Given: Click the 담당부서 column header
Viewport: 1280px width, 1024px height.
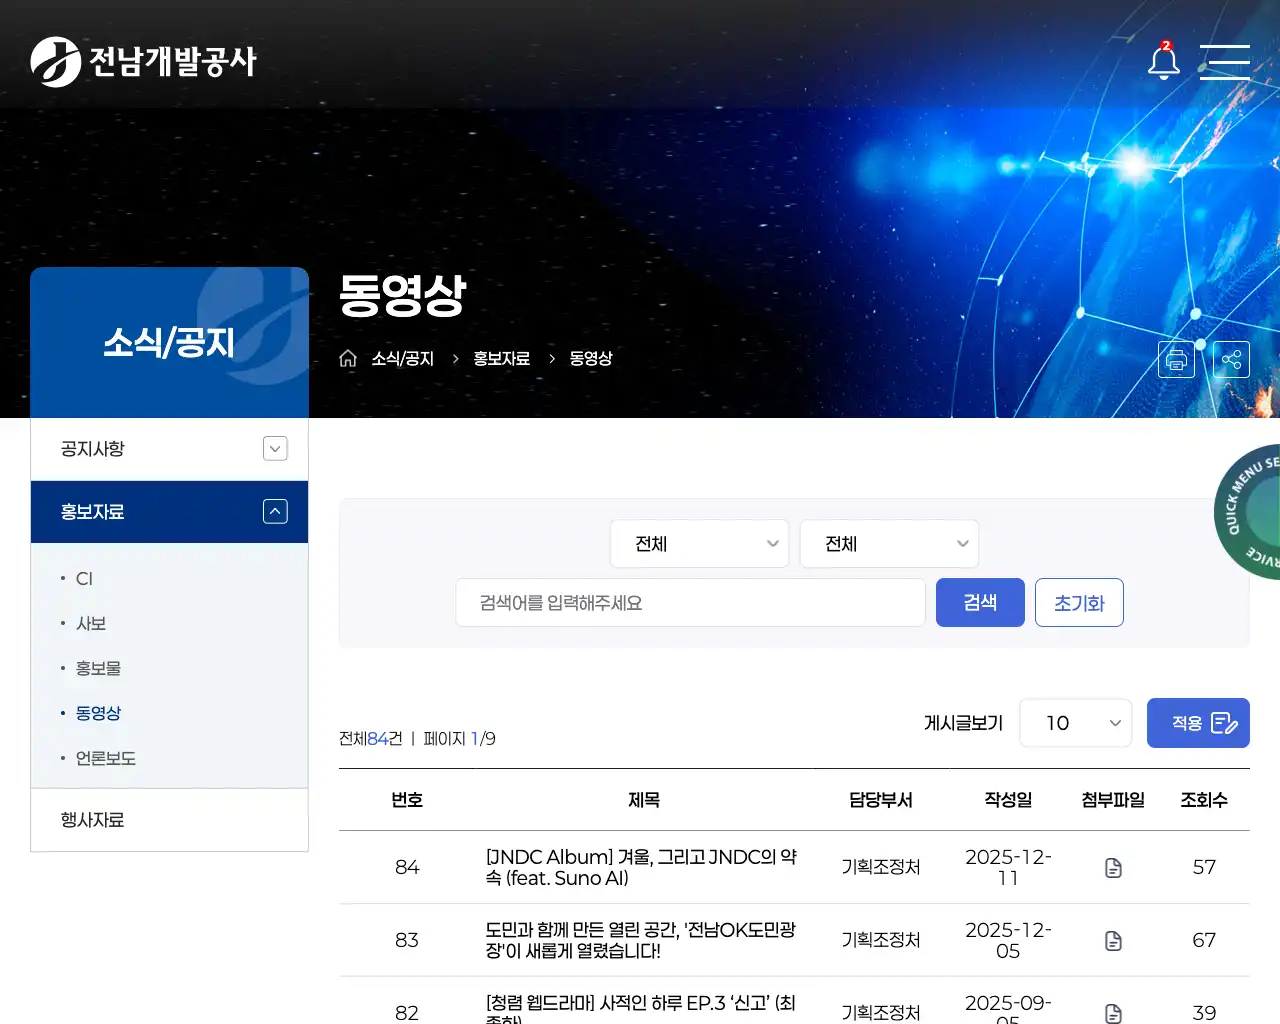Looking at the screenshot, I should coord(880,800).
